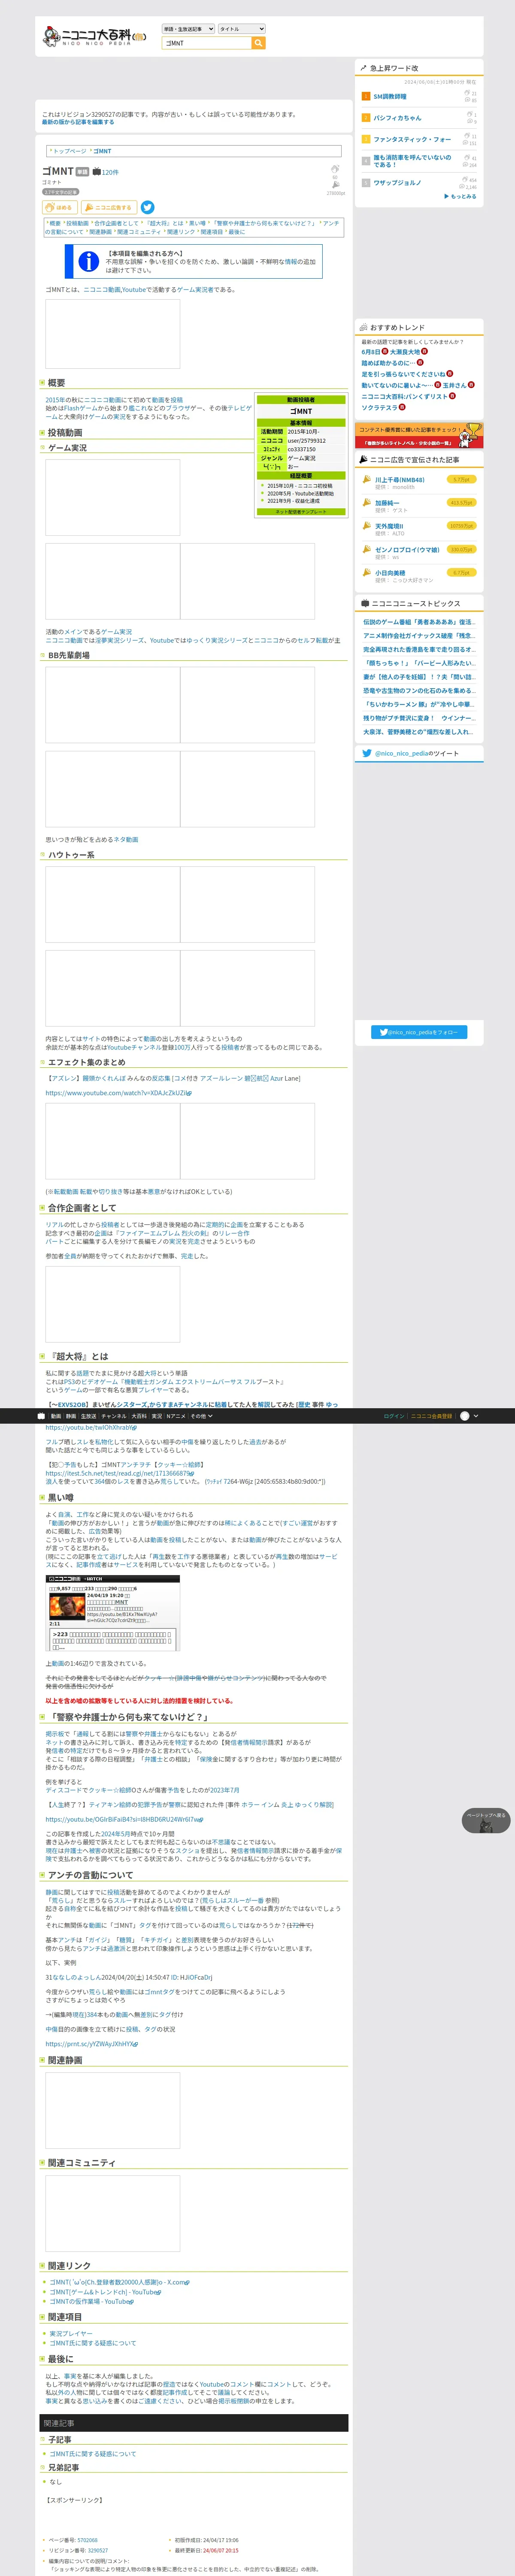Image resolution: width=515 pixels, height=2576 pixels.
Task: Click the ゼンノロブロイ(ウマ娘) advertised article
Action: click(407, 550)
